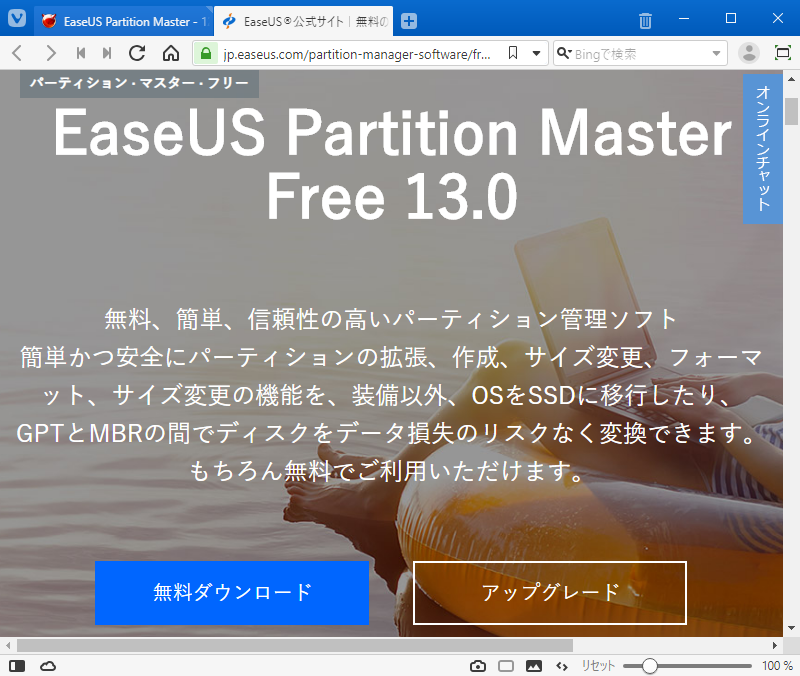The image size is (800, 676).
Task: Open the bookmark dropdown in the address bar
Action: click(536, 53)
